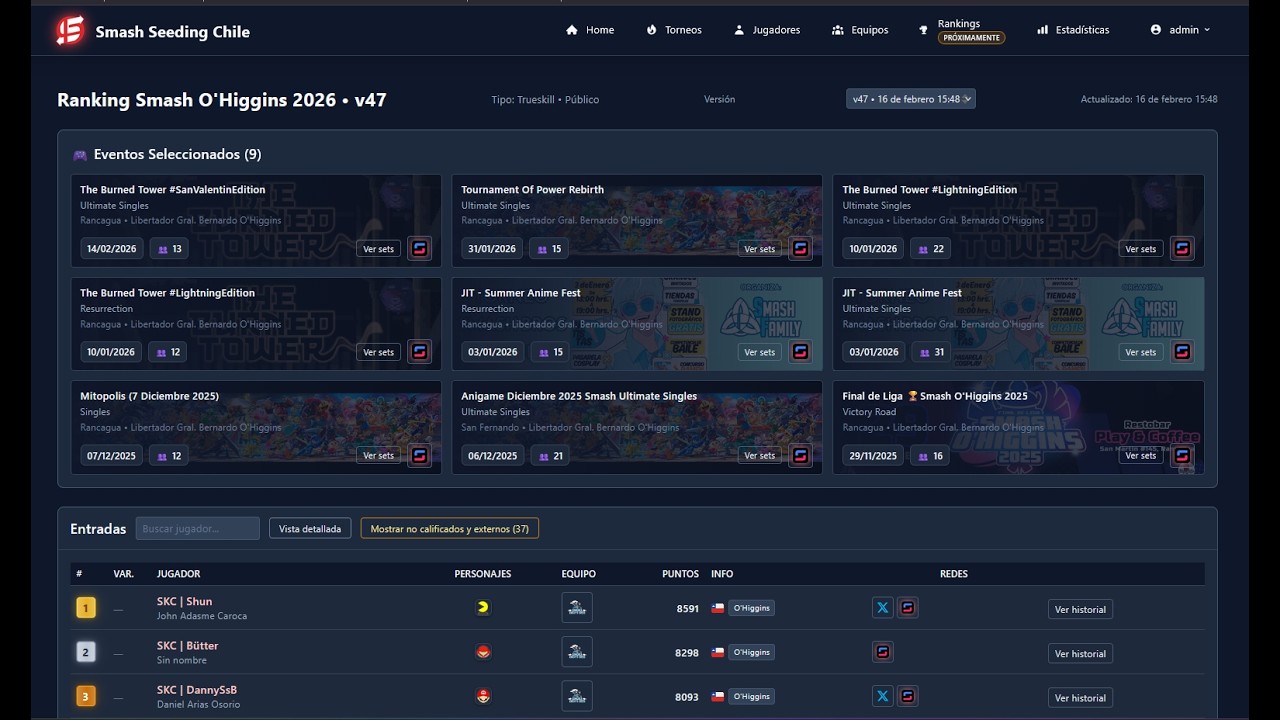Click Ver historial for SKC | Bütter

click(x=1080, y=653)
